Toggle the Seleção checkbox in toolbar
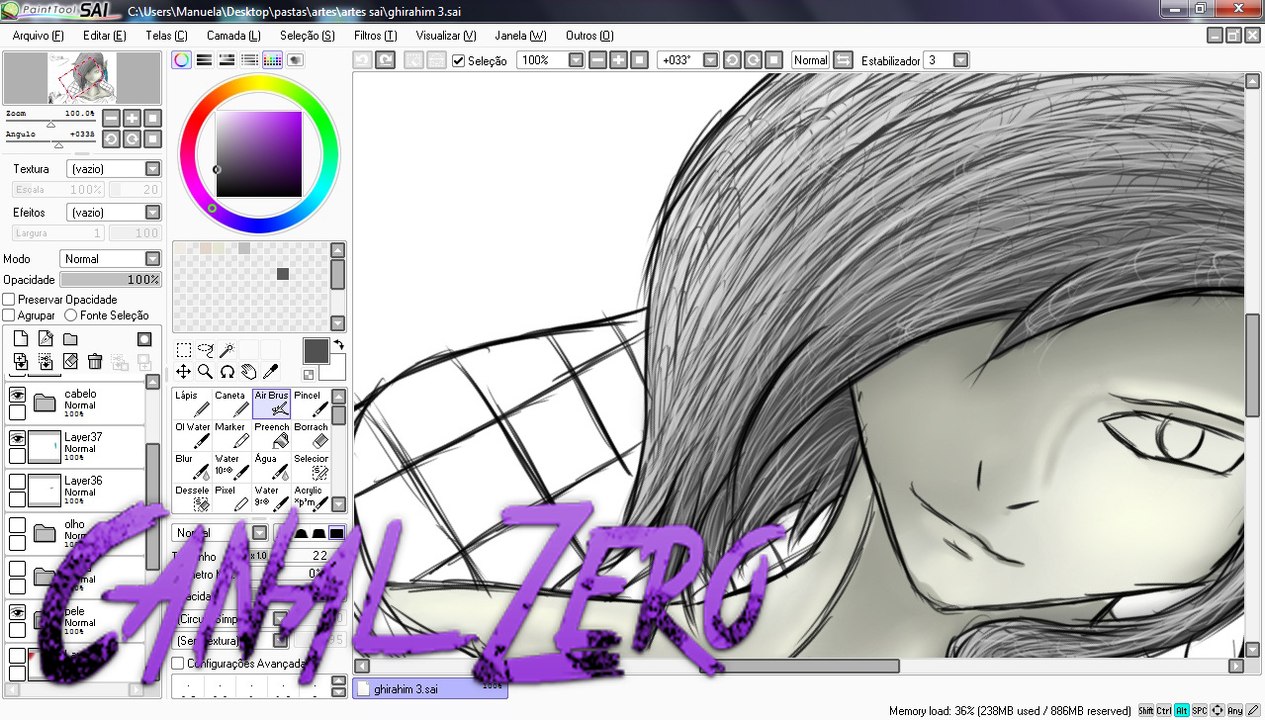 click(458, 61)
